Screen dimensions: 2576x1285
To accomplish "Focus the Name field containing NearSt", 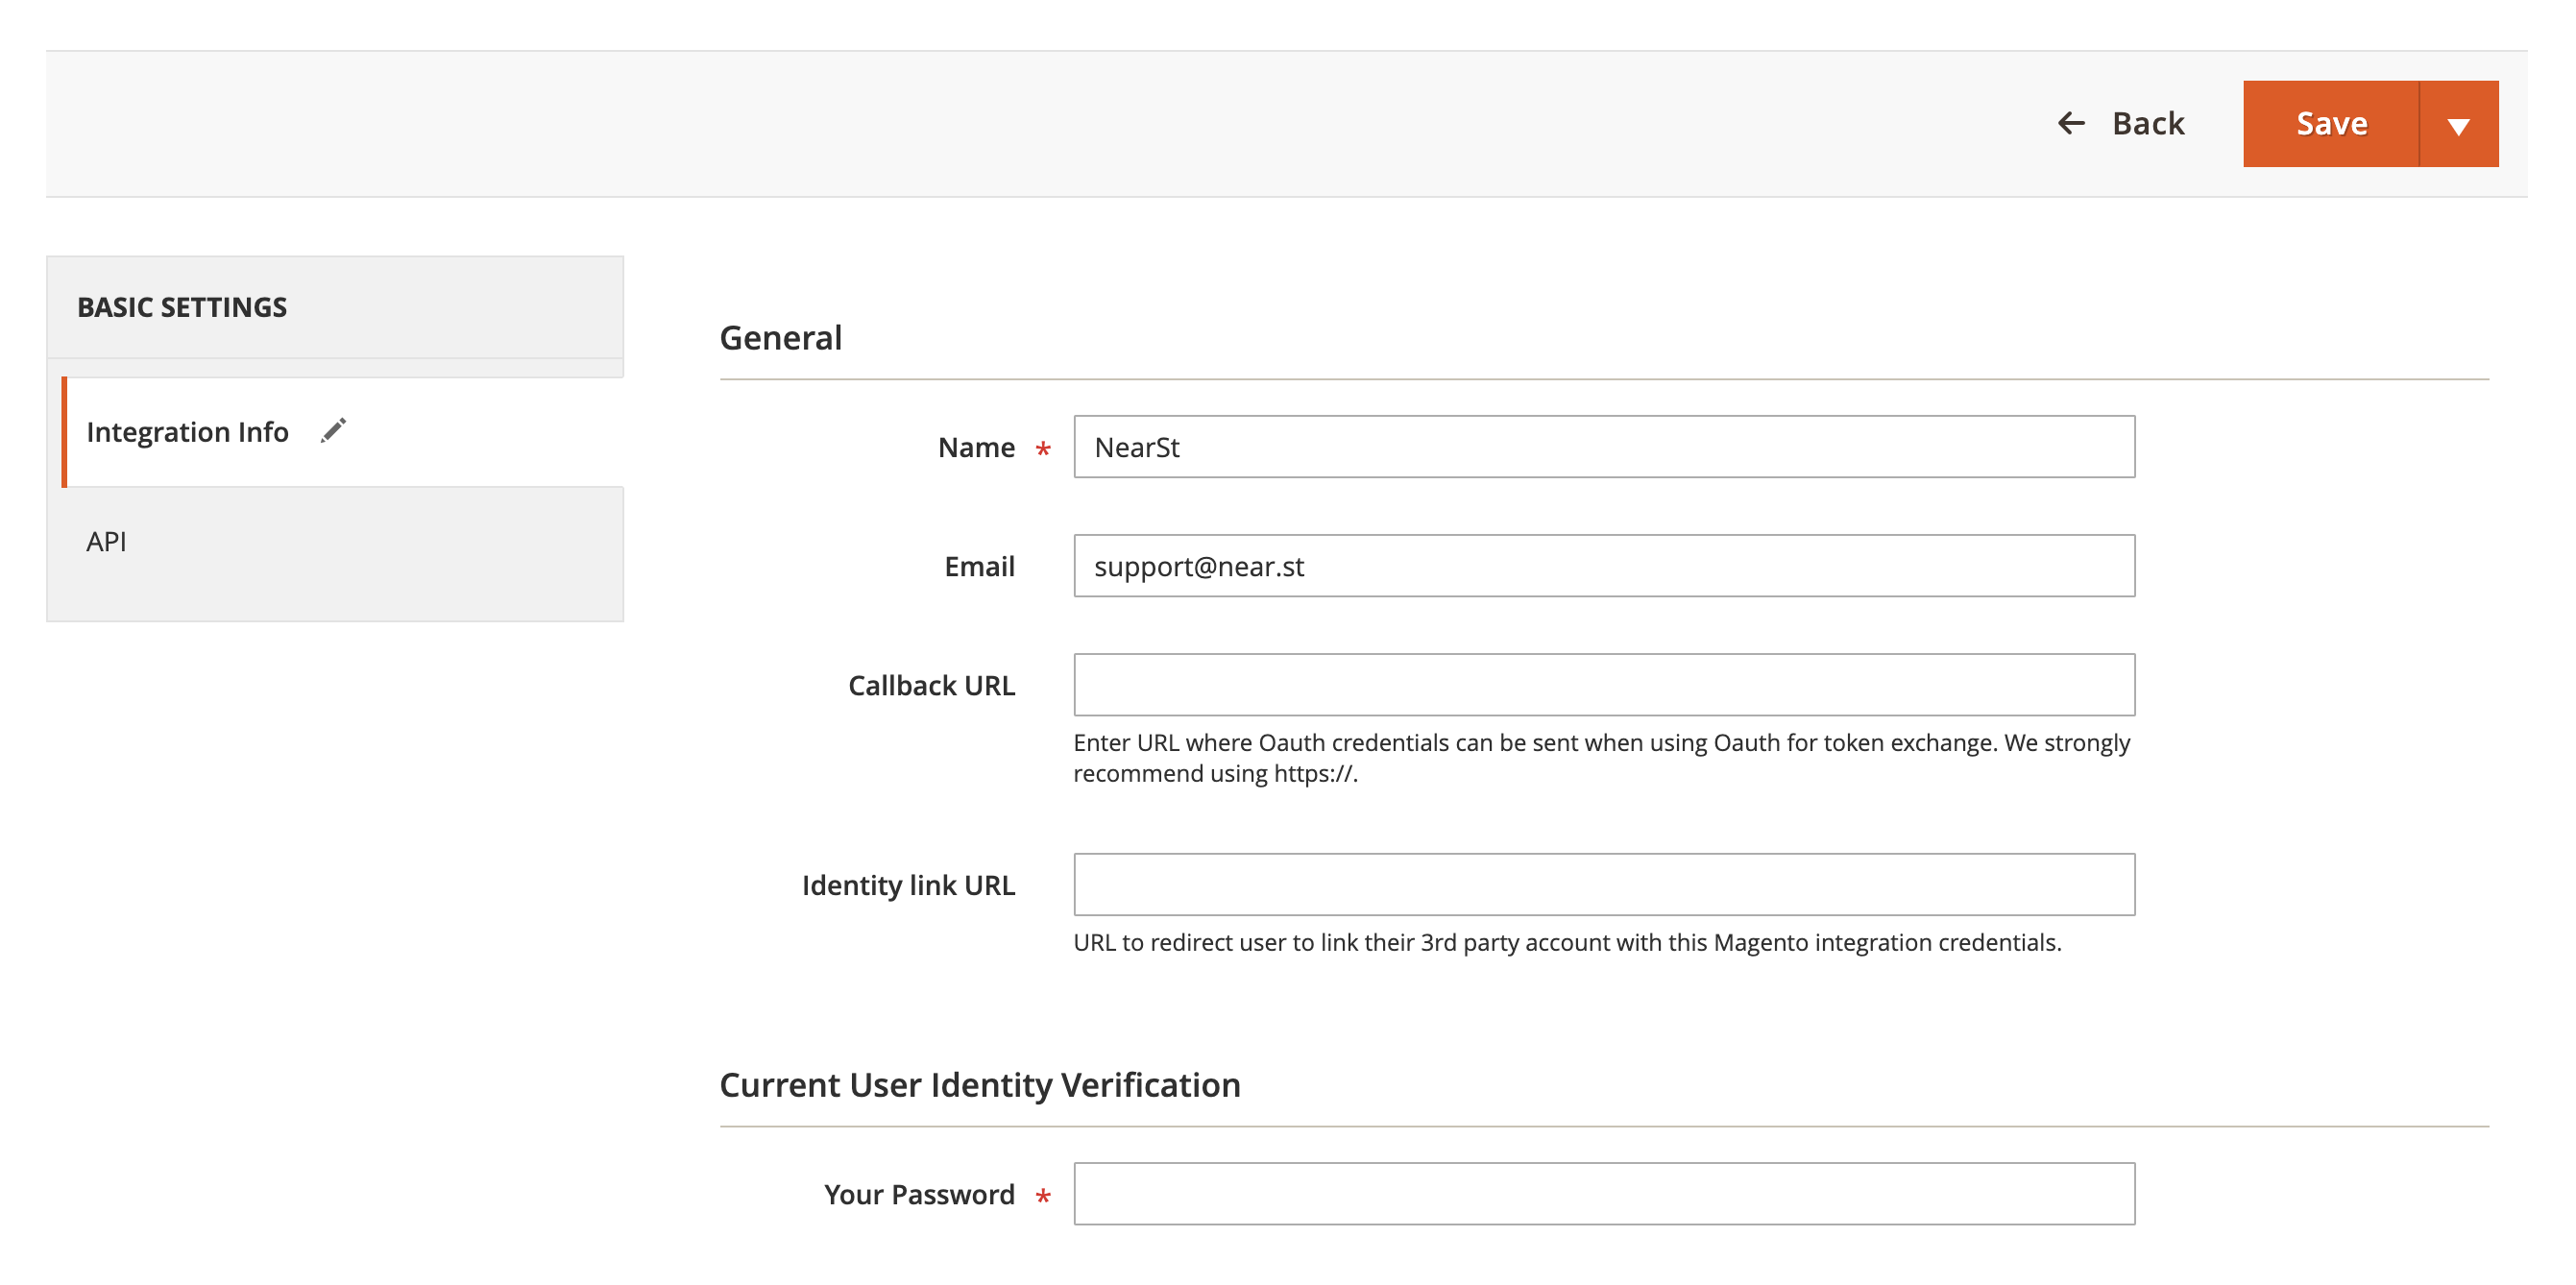I will (1603, 447).
